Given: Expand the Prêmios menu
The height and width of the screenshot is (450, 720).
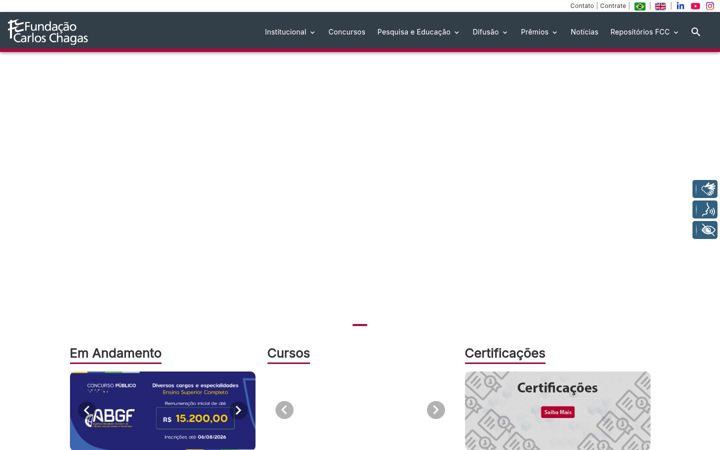Looking at the screenshot, I should click(539, 32).
